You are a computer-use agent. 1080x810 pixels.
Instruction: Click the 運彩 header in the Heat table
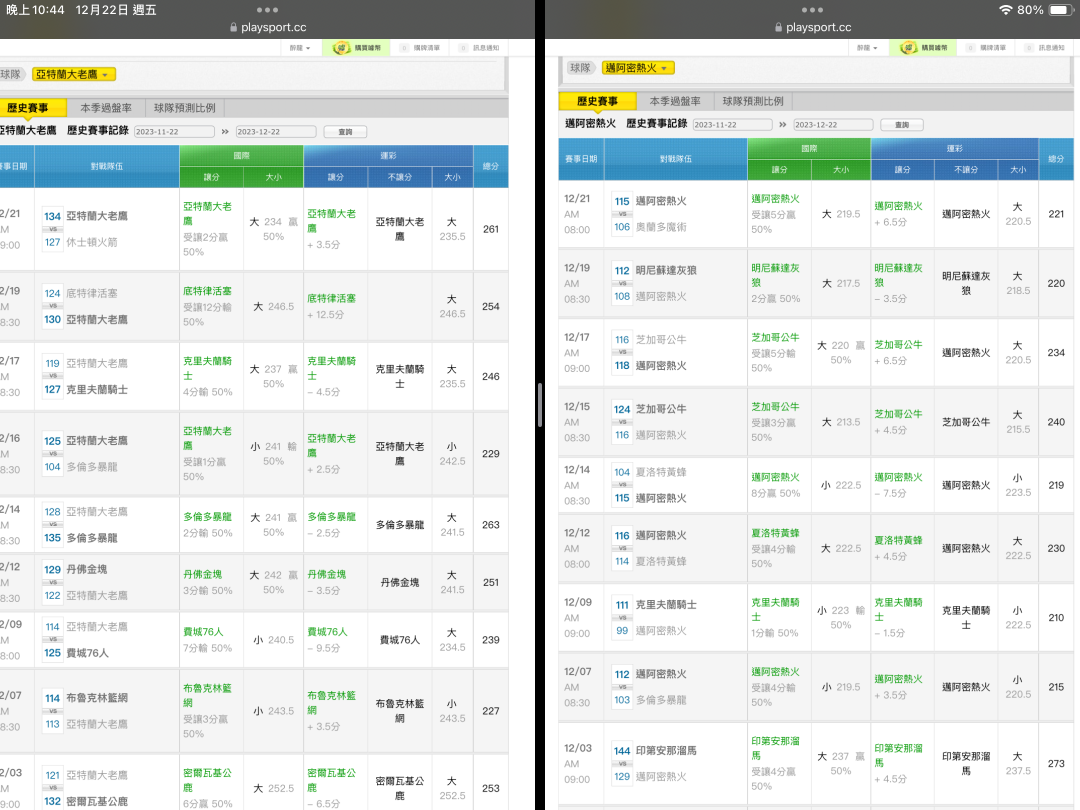click(955, 149)
